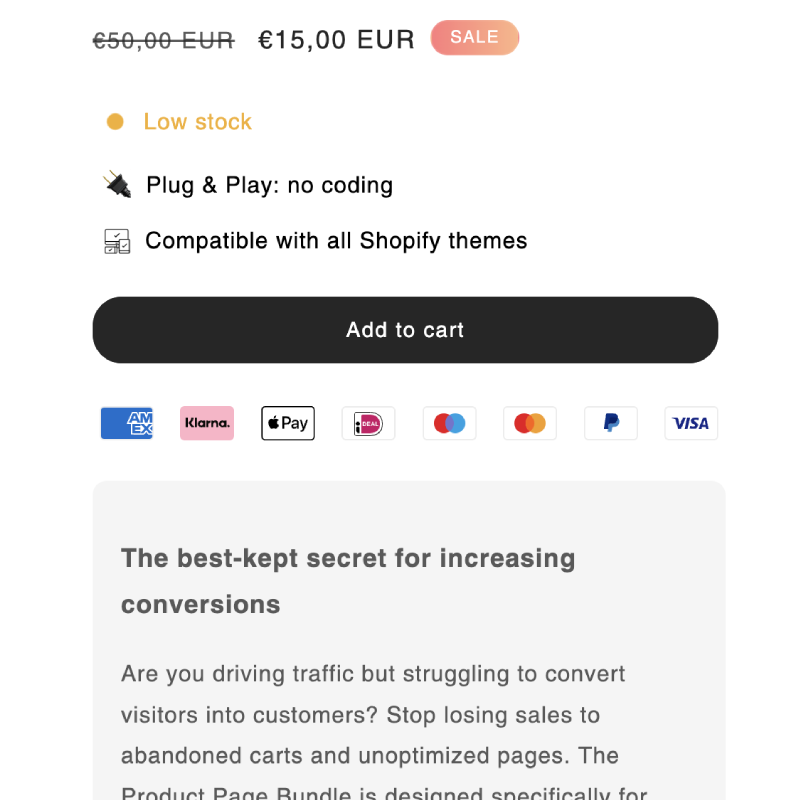
Task: Click the Apple Pay icon
Action: 288,423
